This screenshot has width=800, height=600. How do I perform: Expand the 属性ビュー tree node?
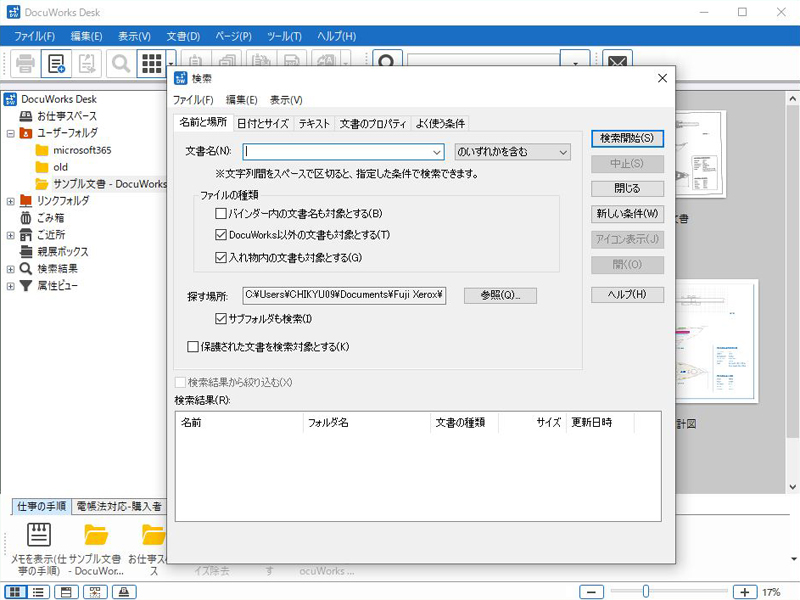(10, 286)
